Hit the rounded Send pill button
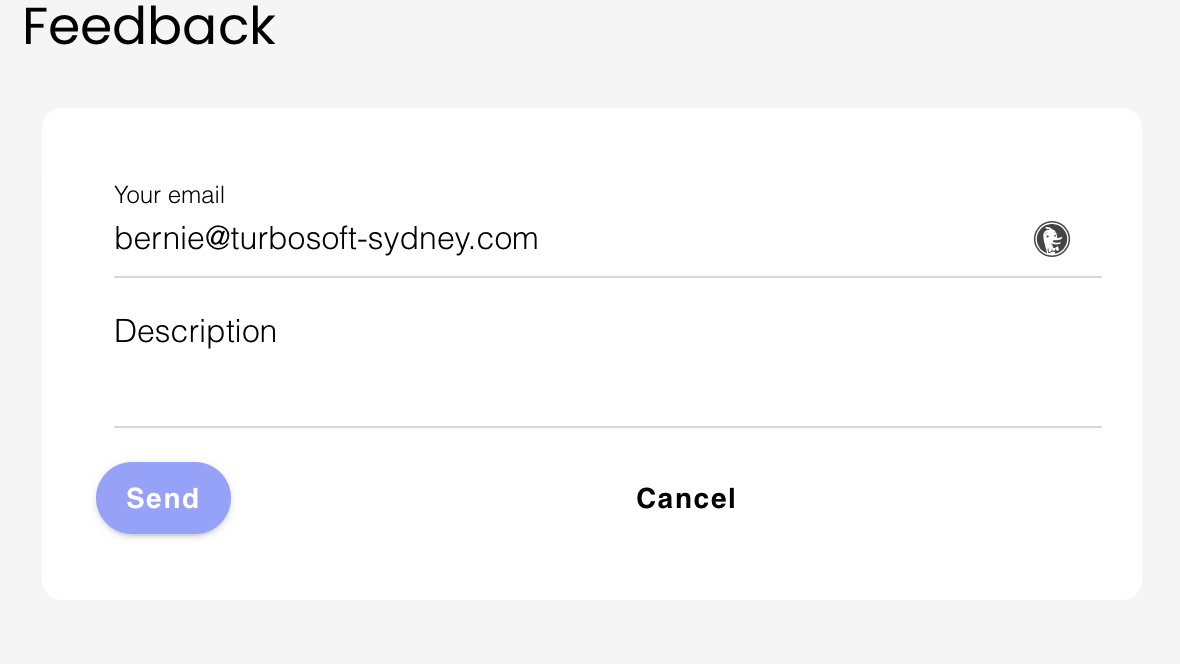The width and height of the screenshot is (1180, 664). (163, 498)
